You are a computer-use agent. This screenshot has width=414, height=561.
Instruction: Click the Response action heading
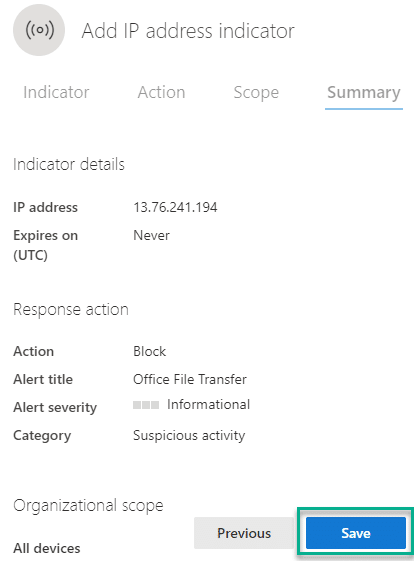click(x=71, y=309)
